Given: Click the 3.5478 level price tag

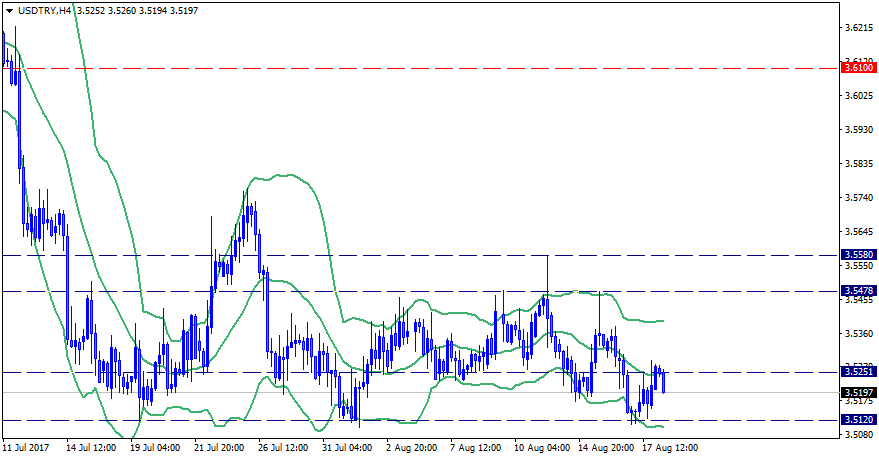Looking at the screenshot, I should coord(859,291).
